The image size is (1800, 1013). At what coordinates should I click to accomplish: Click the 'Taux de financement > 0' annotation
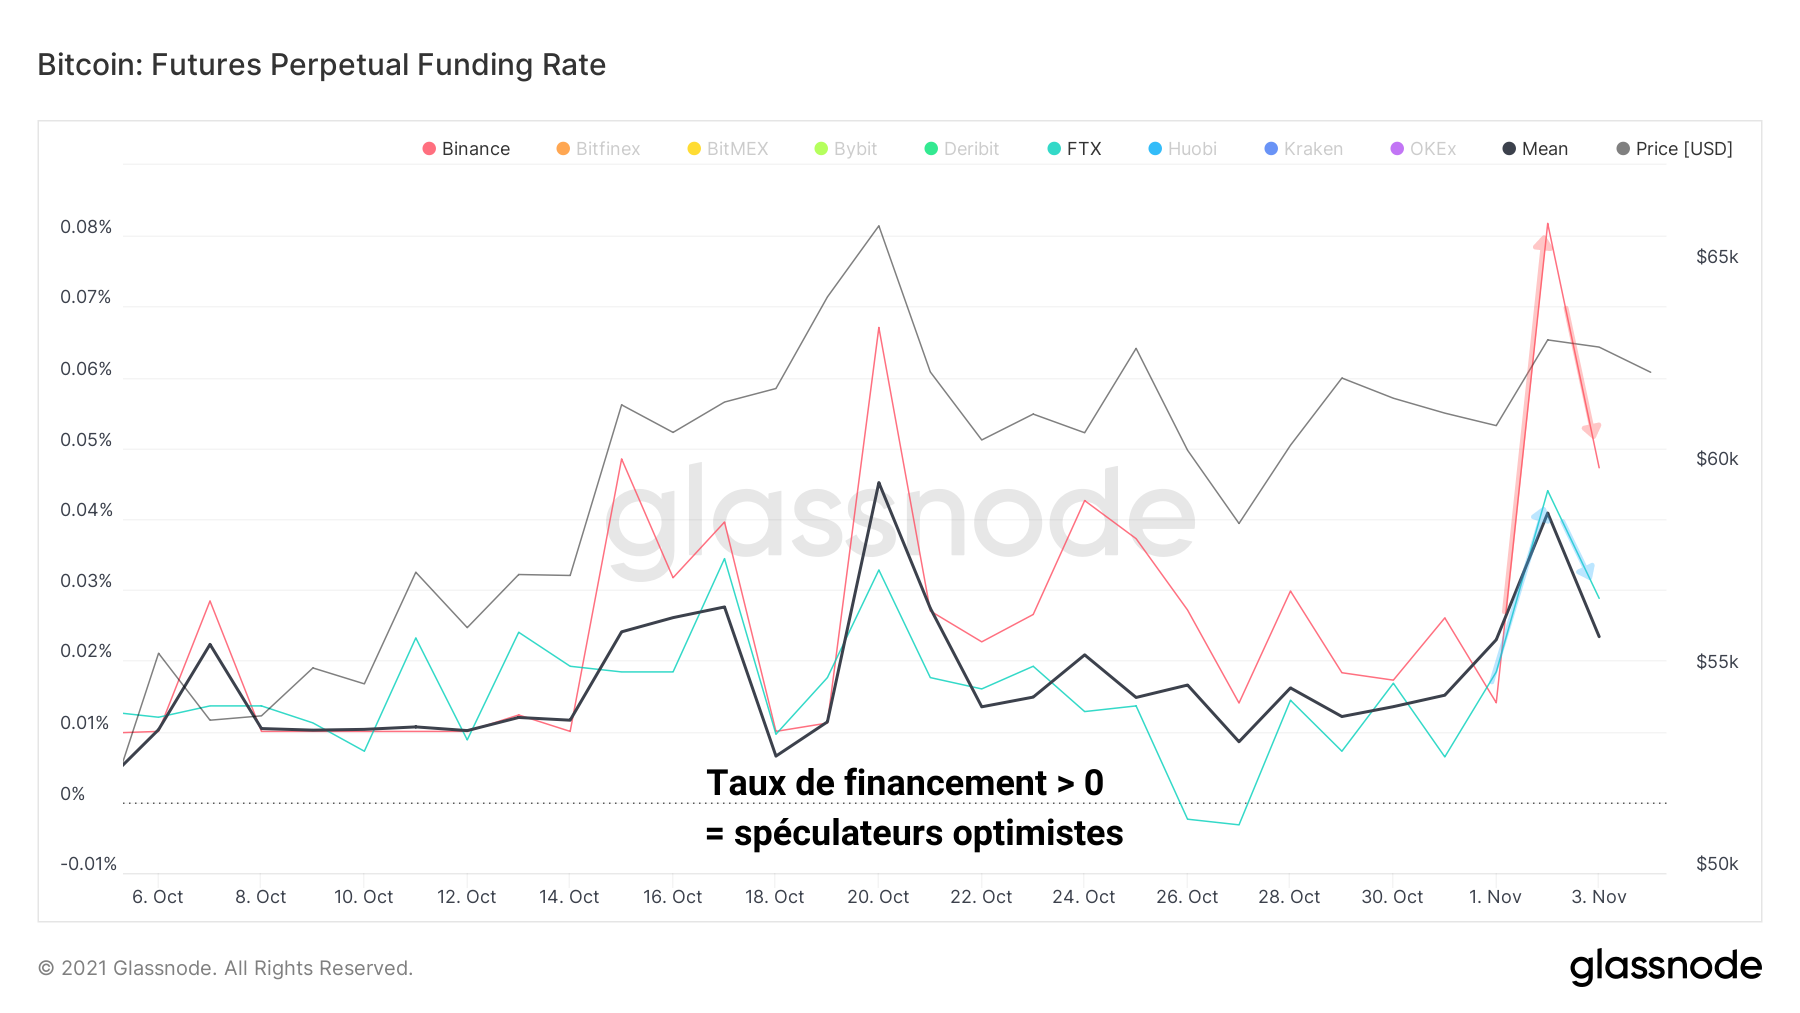904,783
